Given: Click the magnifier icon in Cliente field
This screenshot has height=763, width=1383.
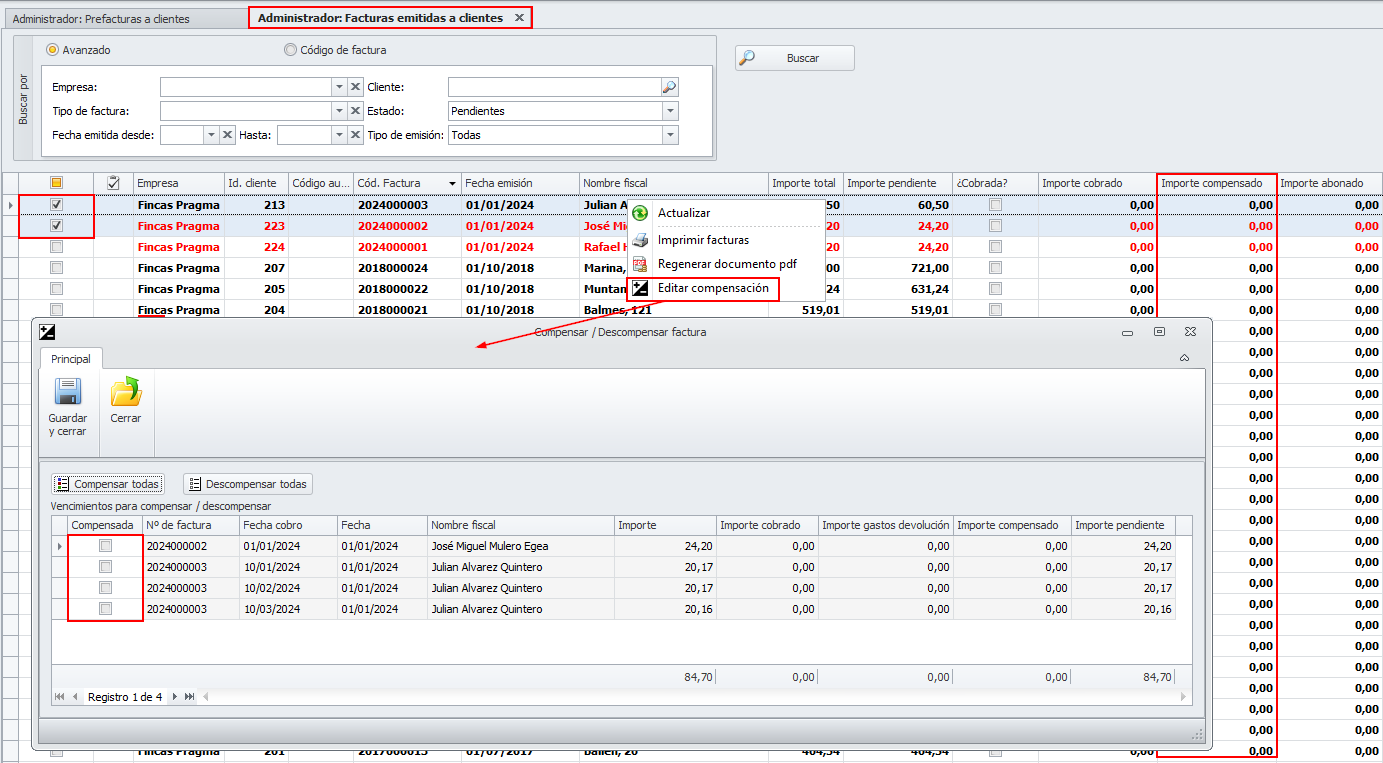Looking at the screenshot, I should point(669,87).
